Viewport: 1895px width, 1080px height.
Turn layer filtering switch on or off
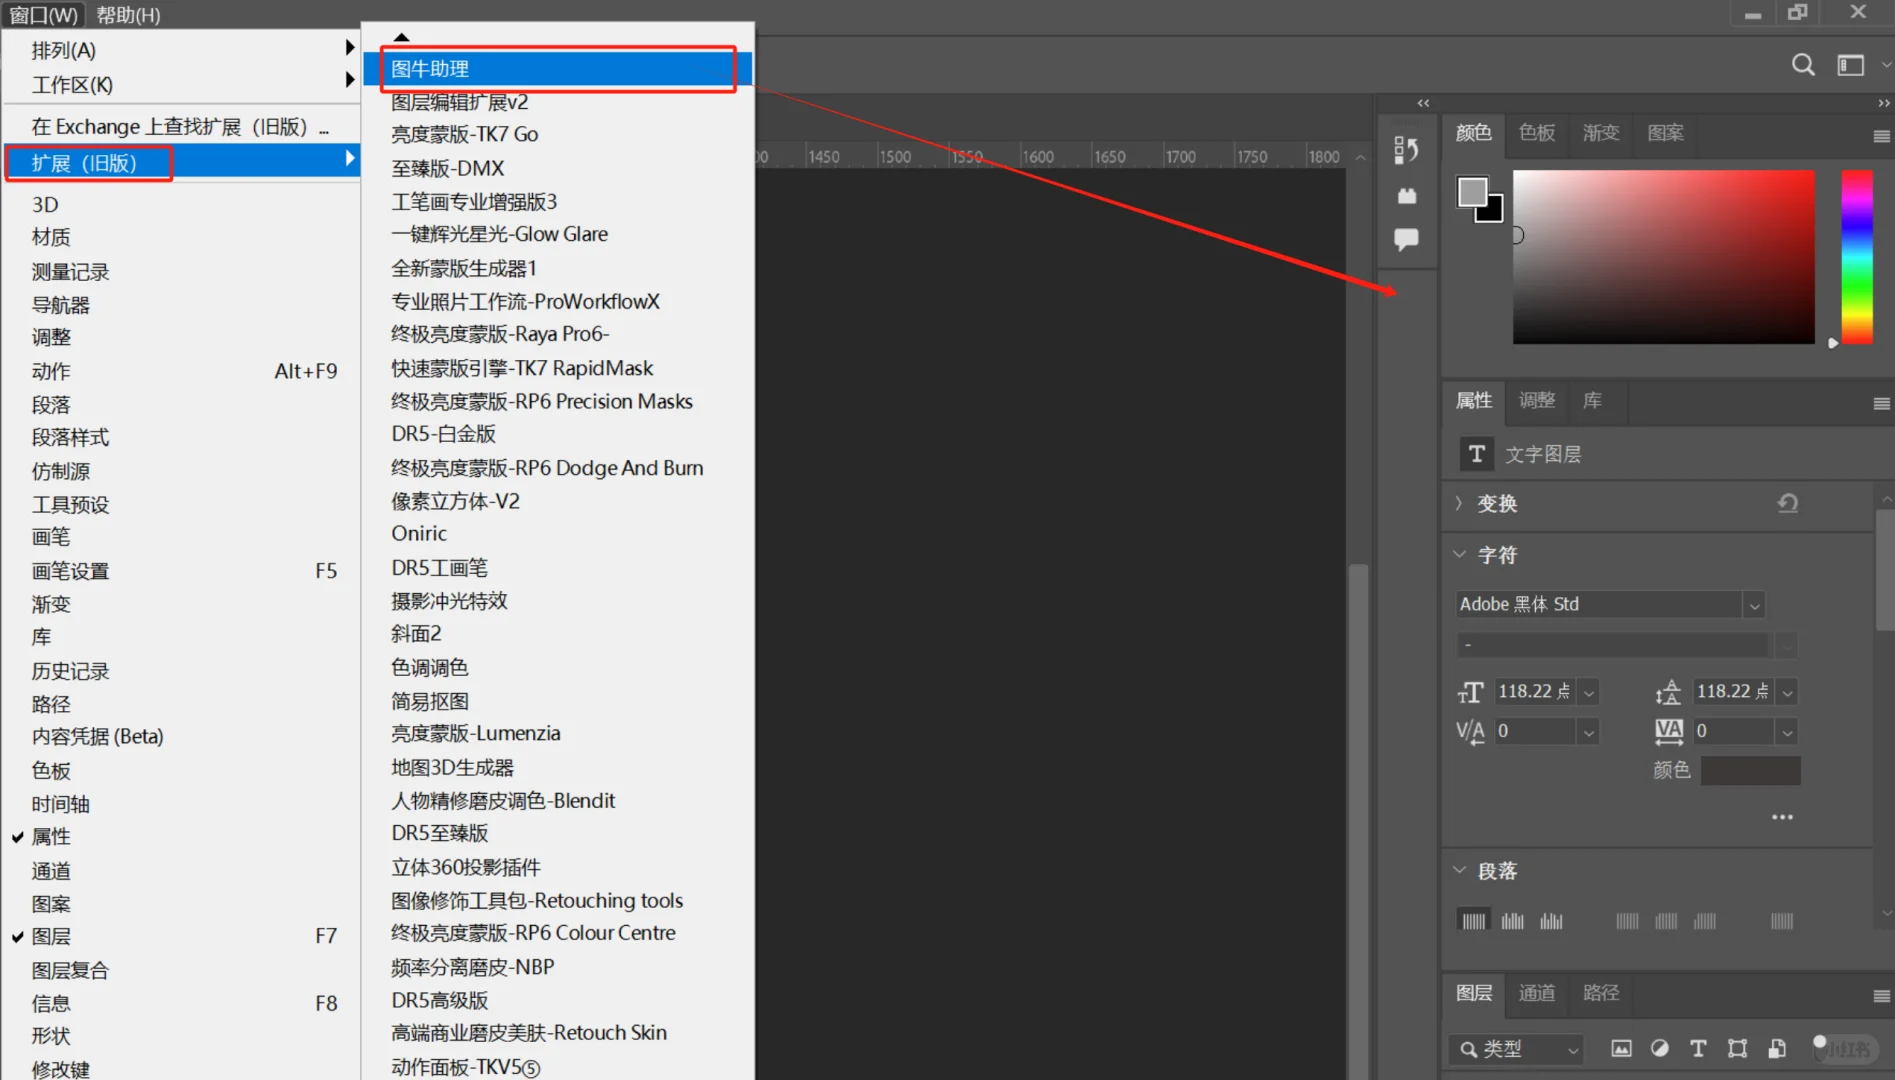(1820, 1046)
